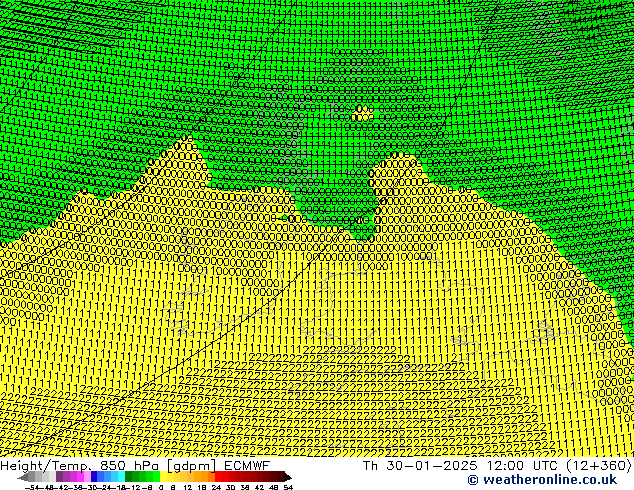
Task: Click the cyan segment of the color scale
Action: (x=121, y=477)
